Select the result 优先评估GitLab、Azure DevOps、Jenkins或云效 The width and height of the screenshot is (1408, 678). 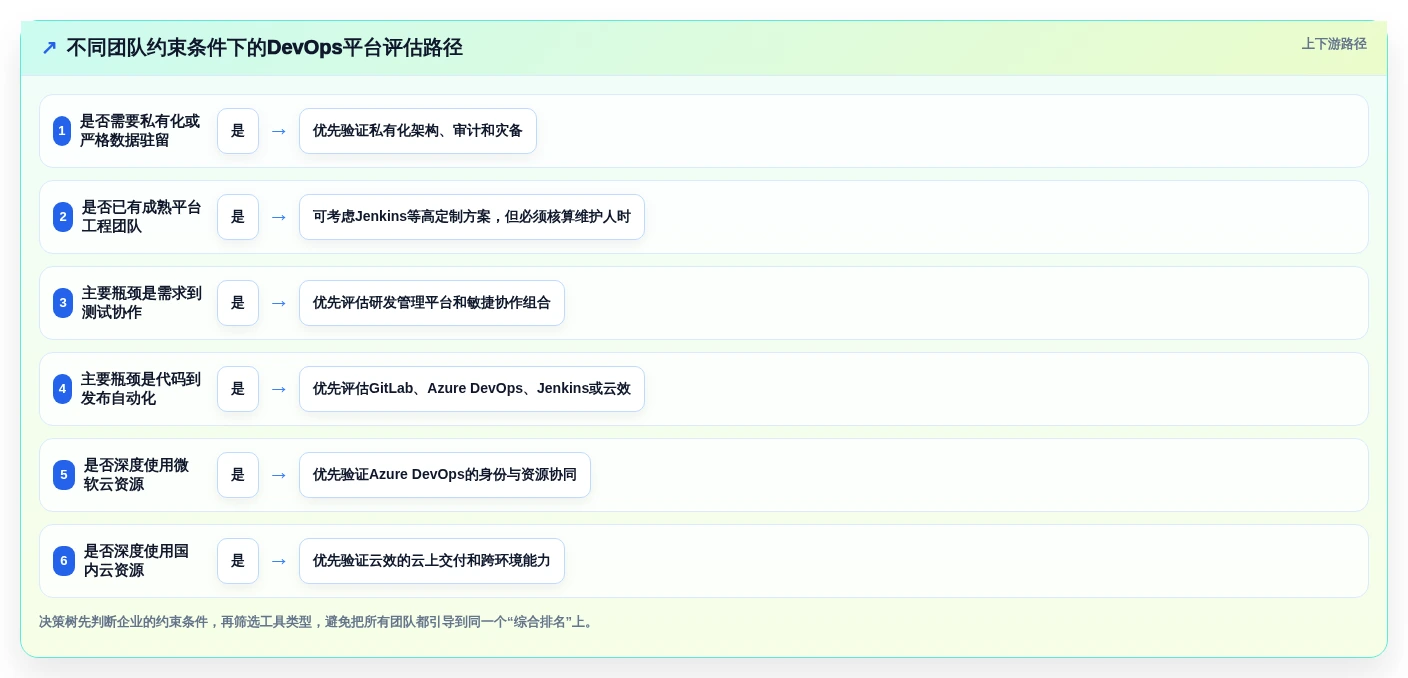(x=472, y=389)
